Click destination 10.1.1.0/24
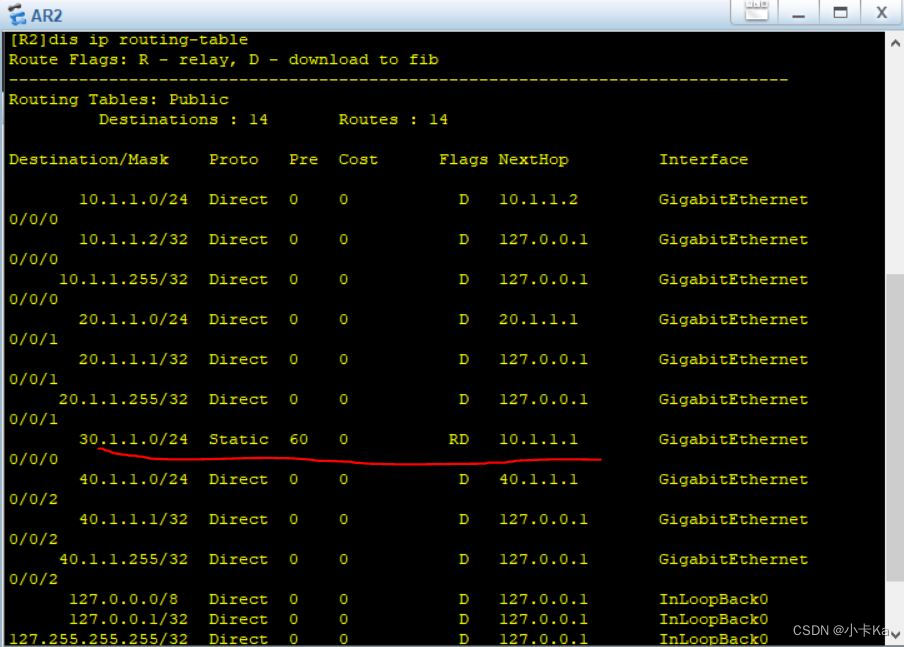904x647 pixels. pyautogui.click(x=133, y=200)
